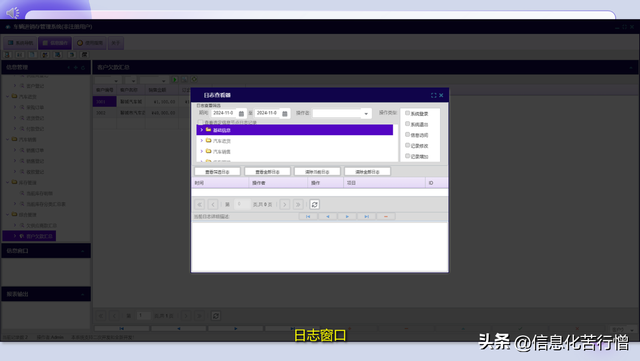Refresh the log list in dialog
The width and height of the screenshot is (640, 361).
[x=314, y=204]
